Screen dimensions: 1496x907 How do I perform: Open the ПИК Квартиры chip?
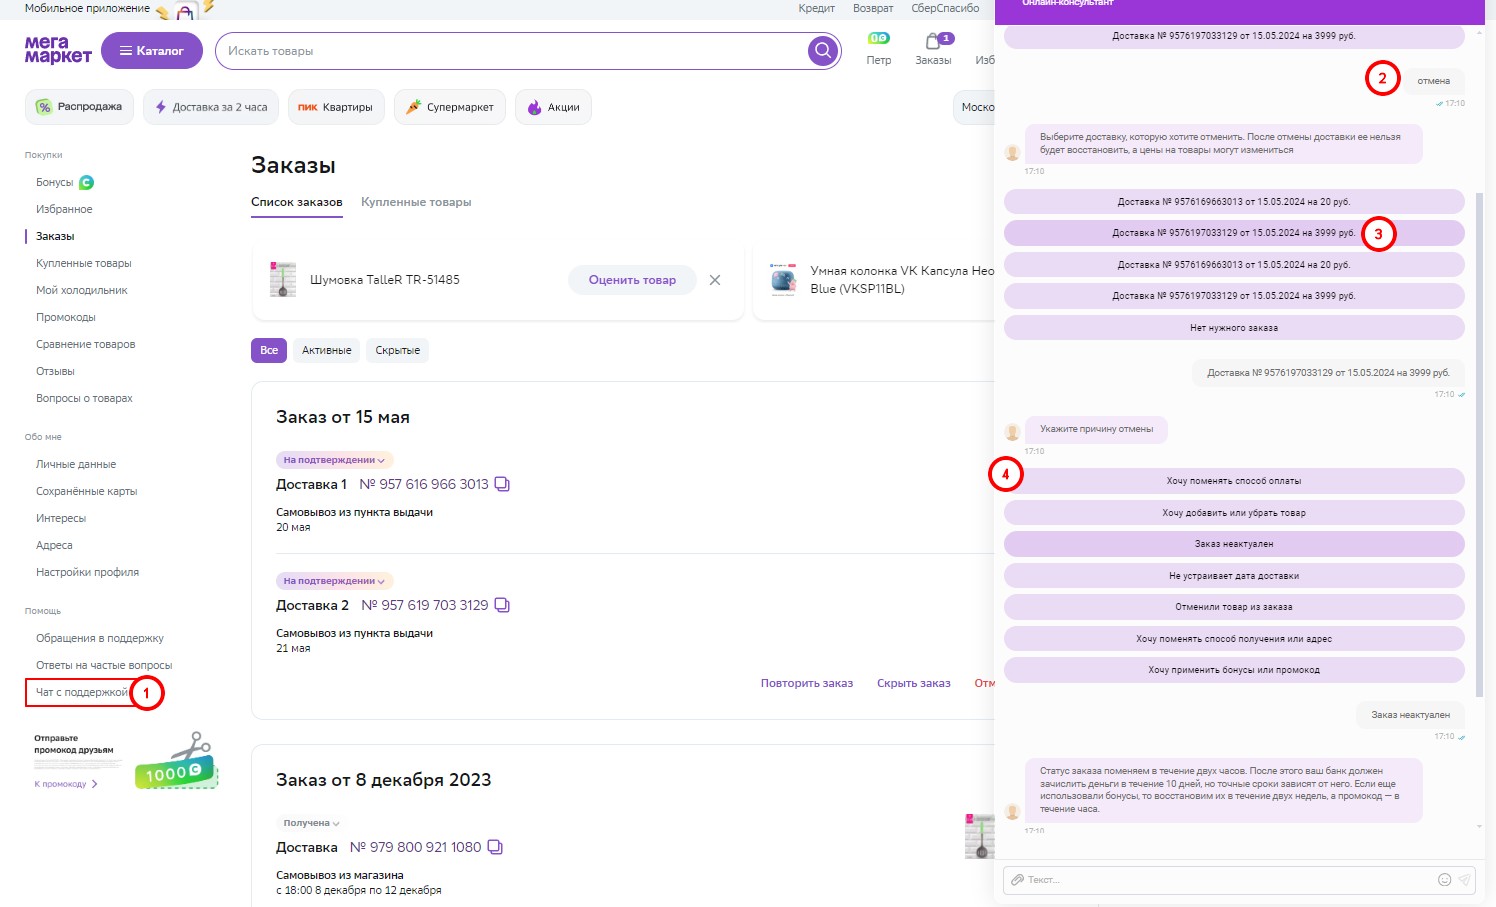336,107
